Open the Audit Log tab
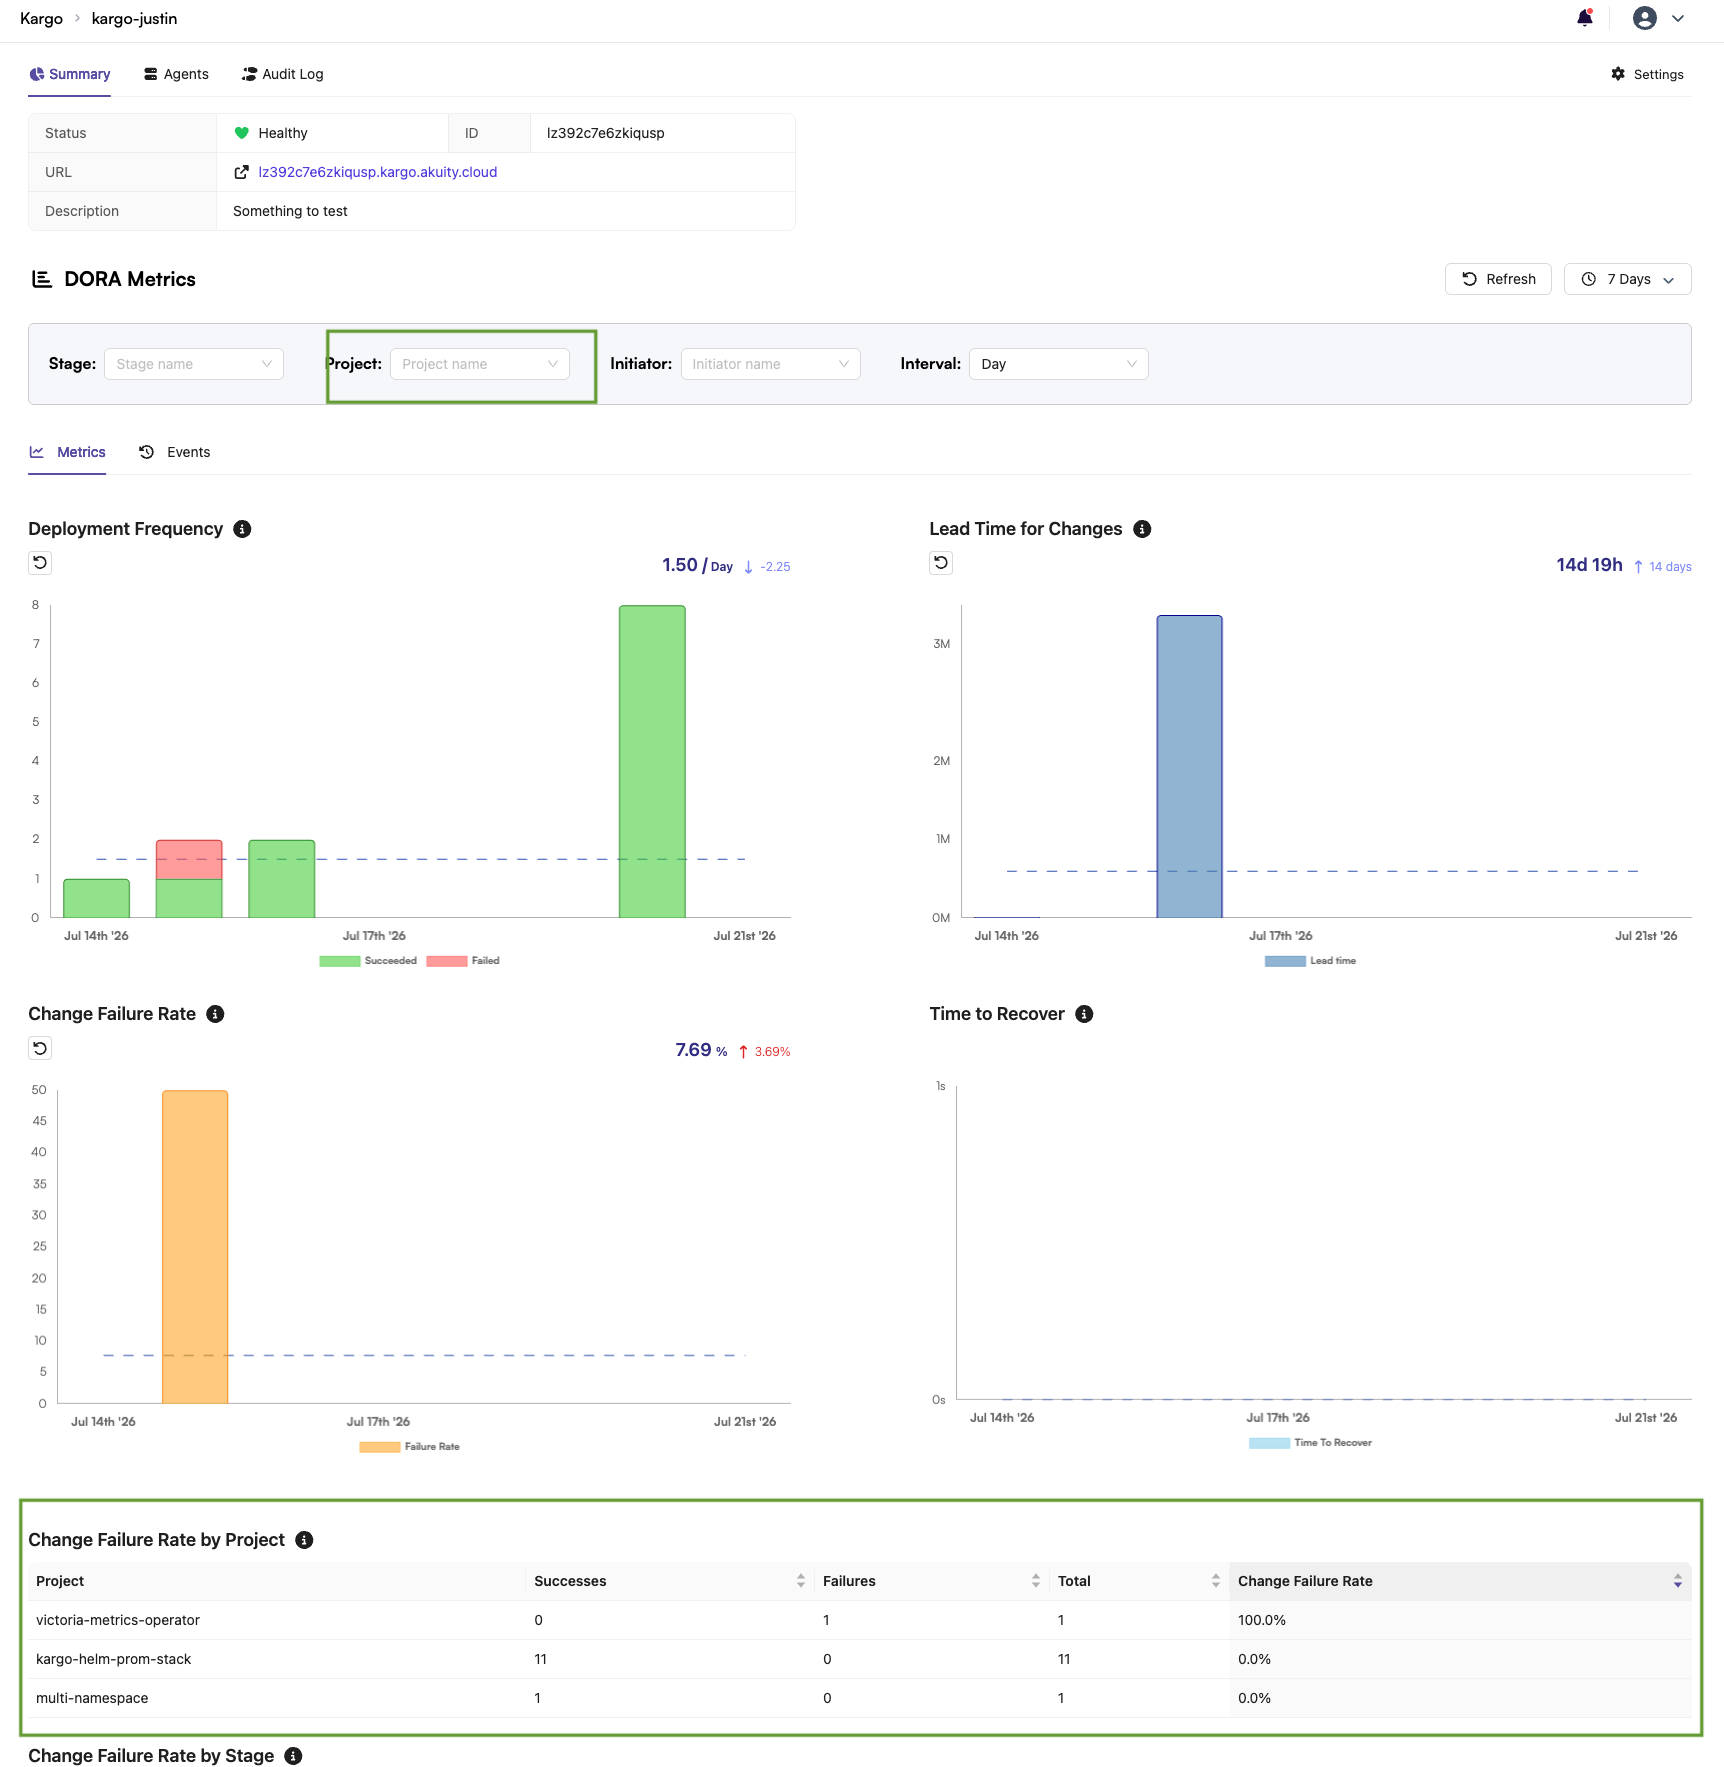The image size is (1724, 1767). pos(283,74)
